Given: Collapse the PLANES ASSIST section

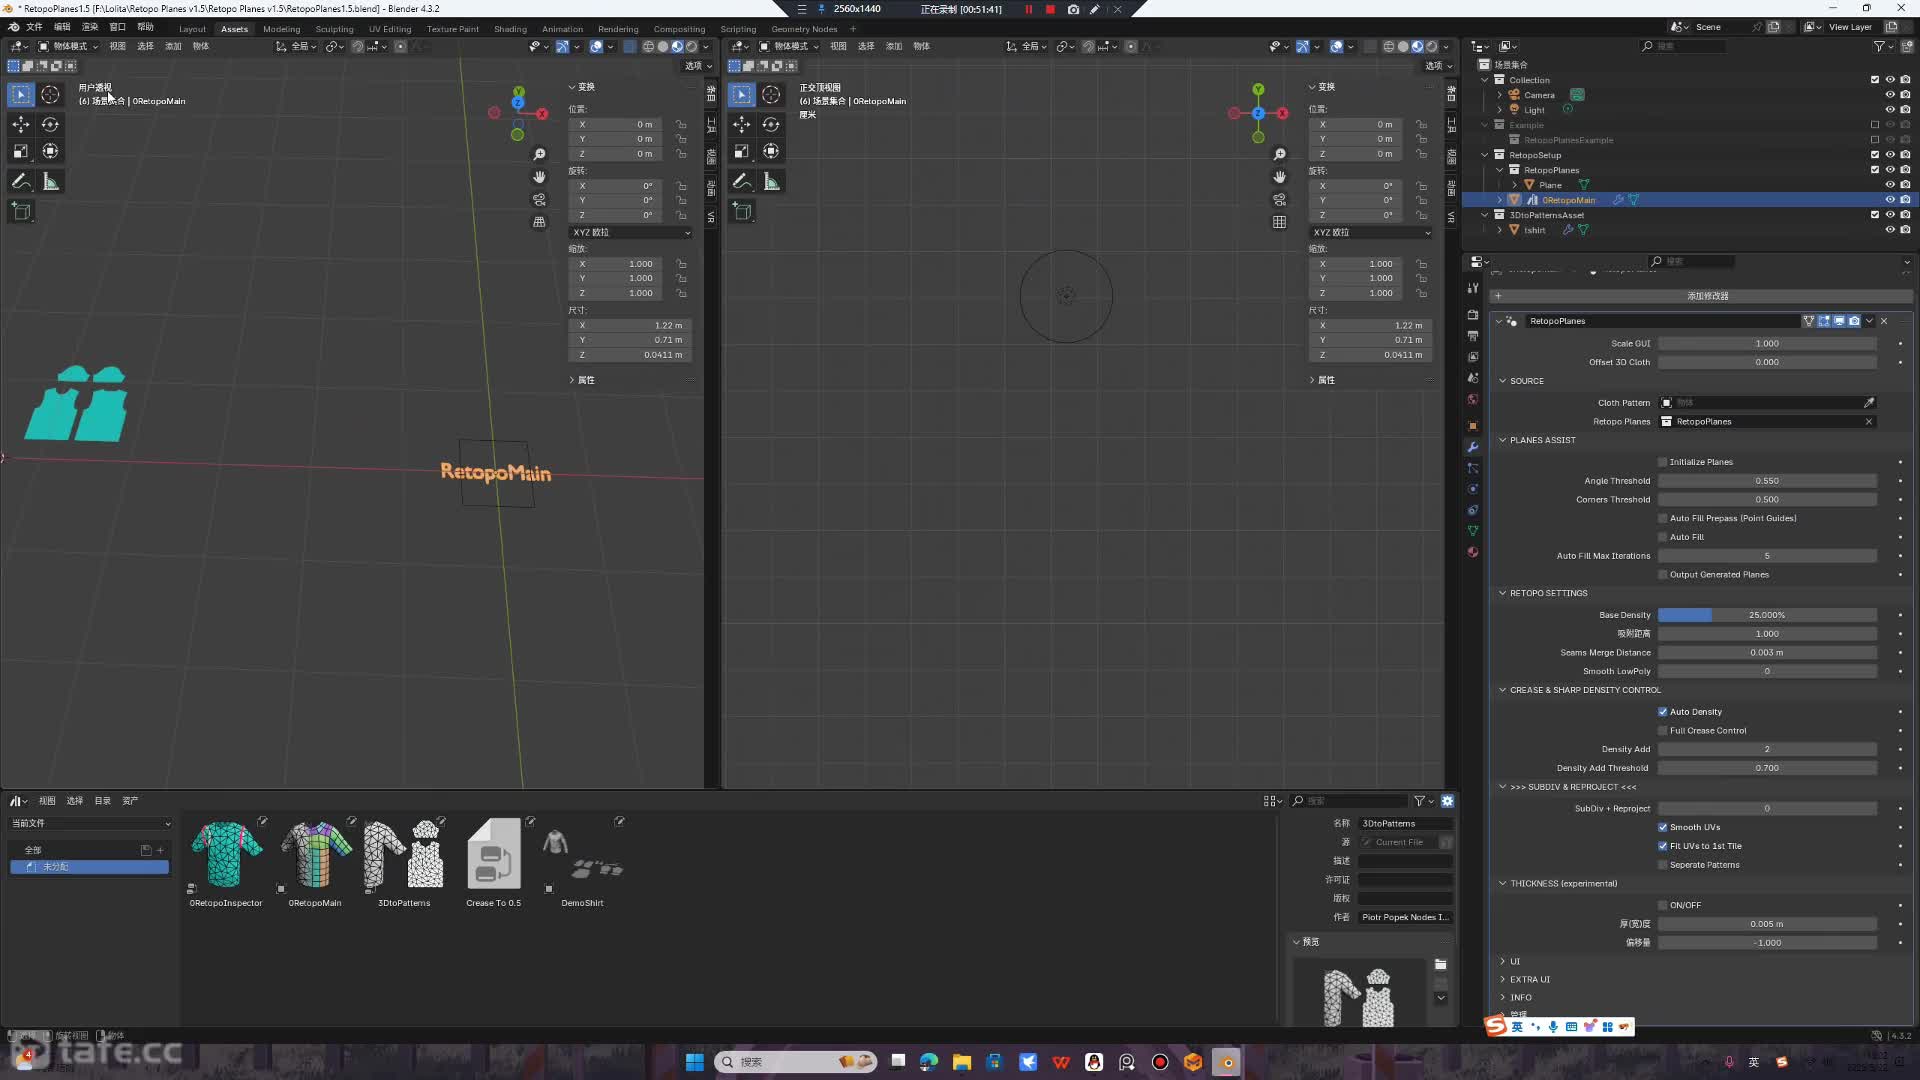Looking at the screenshot, I should point(1502,440).
